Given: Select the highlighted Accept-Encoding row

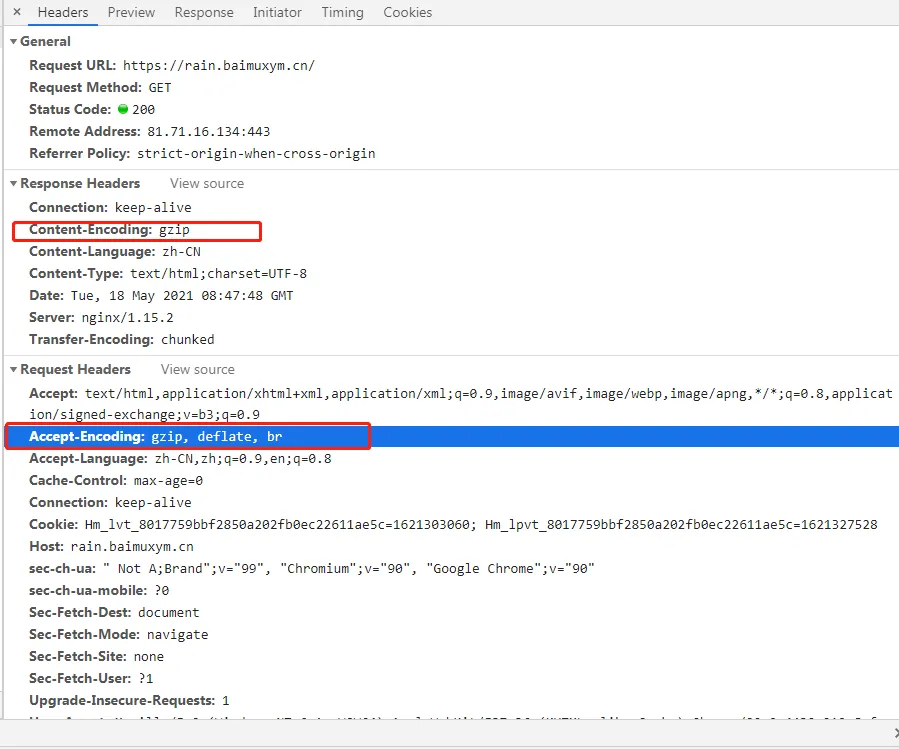Looking at the screenshot, I should (452, 437).
